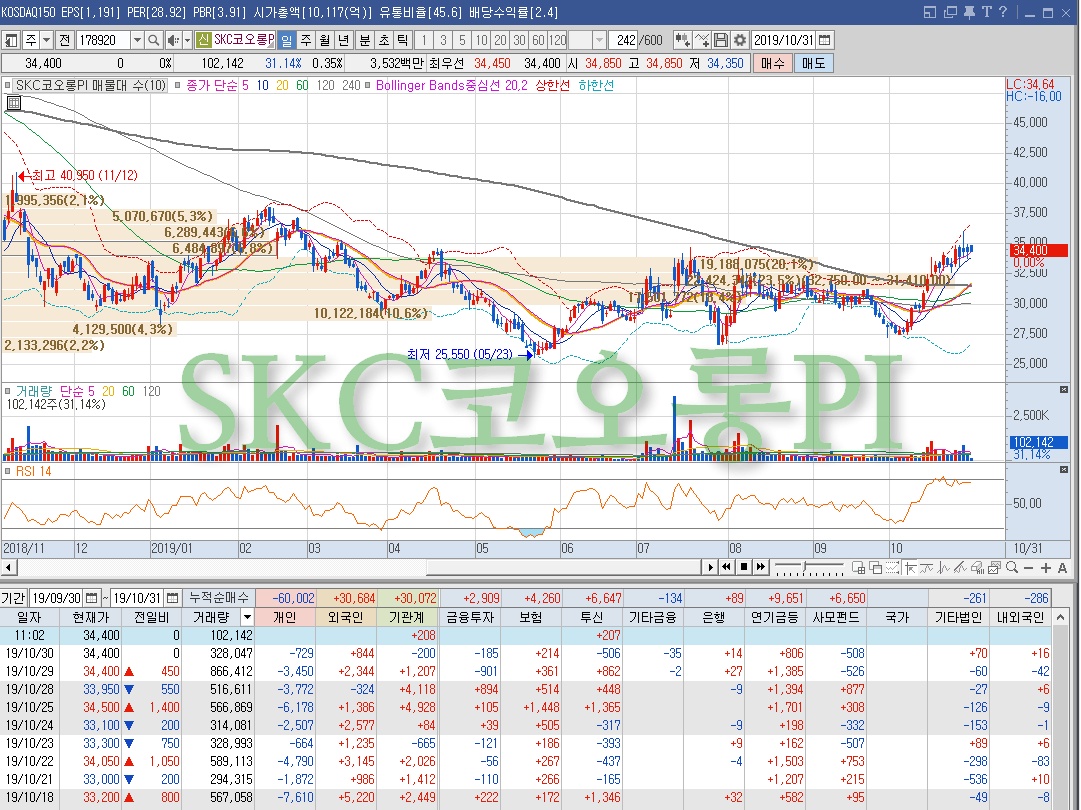The width and height of the screenshot is (1081, 810).
Task: Click the 기간 period button
Action: [x=13, y=598]
